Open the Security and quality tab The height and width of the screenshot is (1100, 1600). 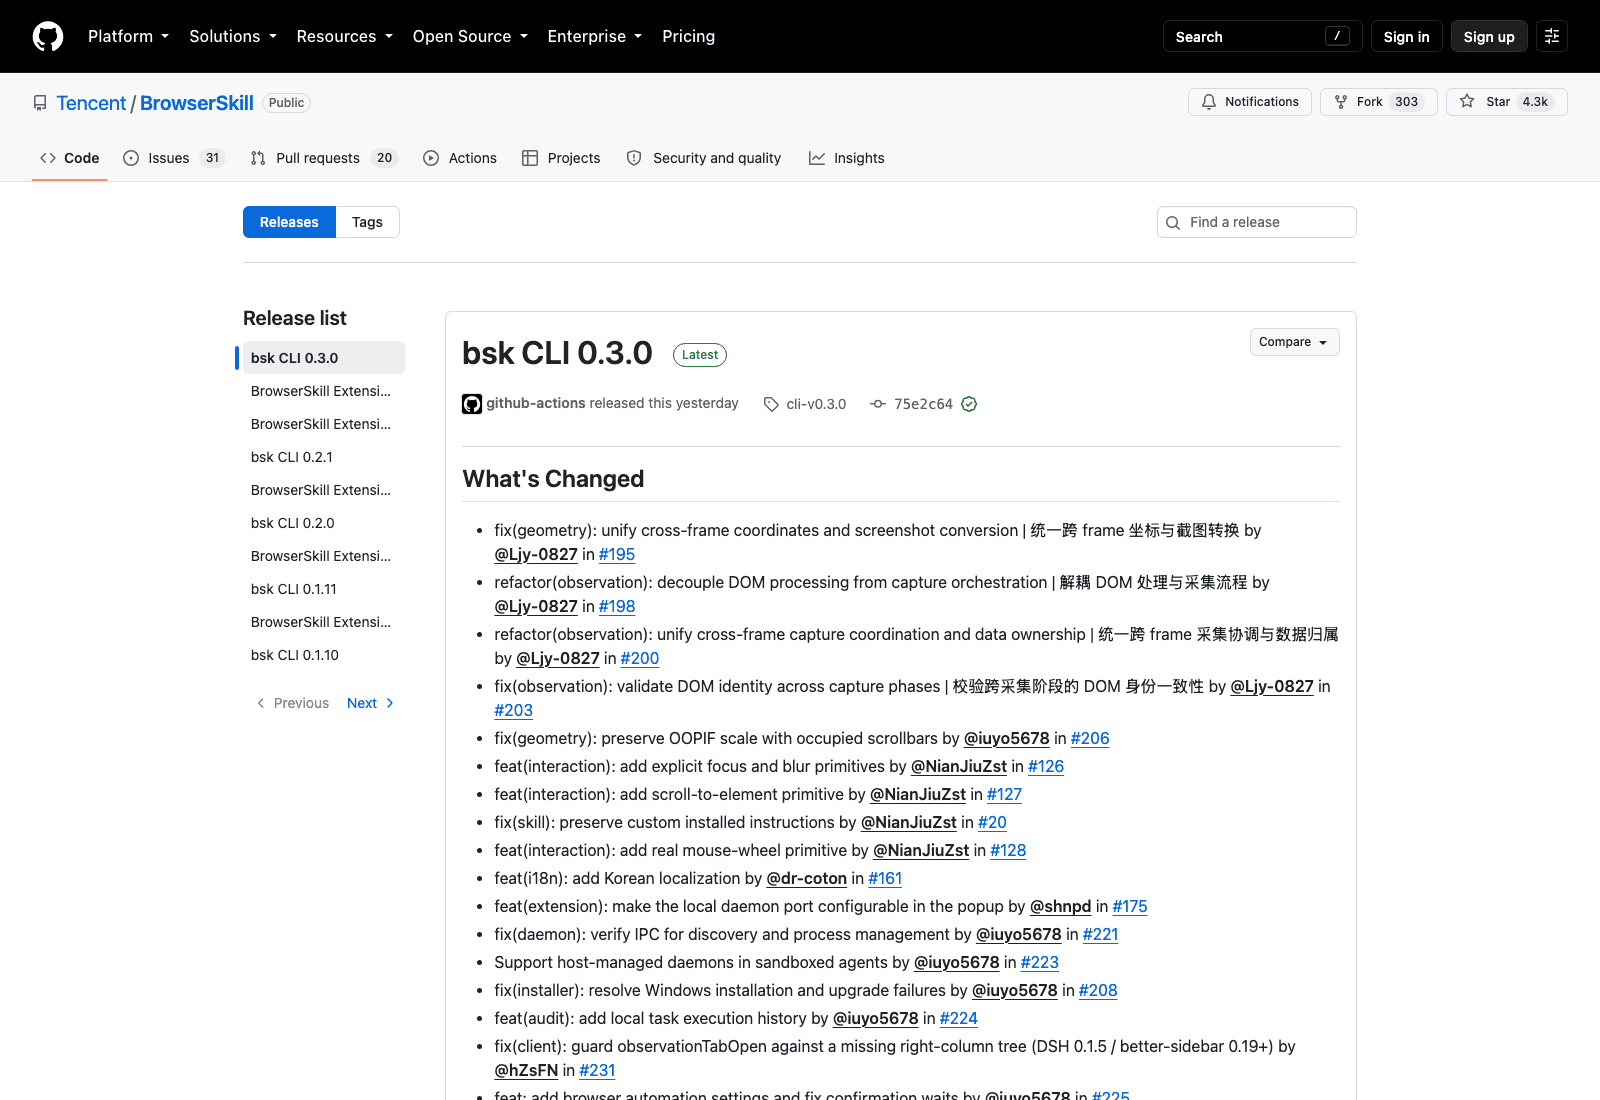click(x=704, y=158)
